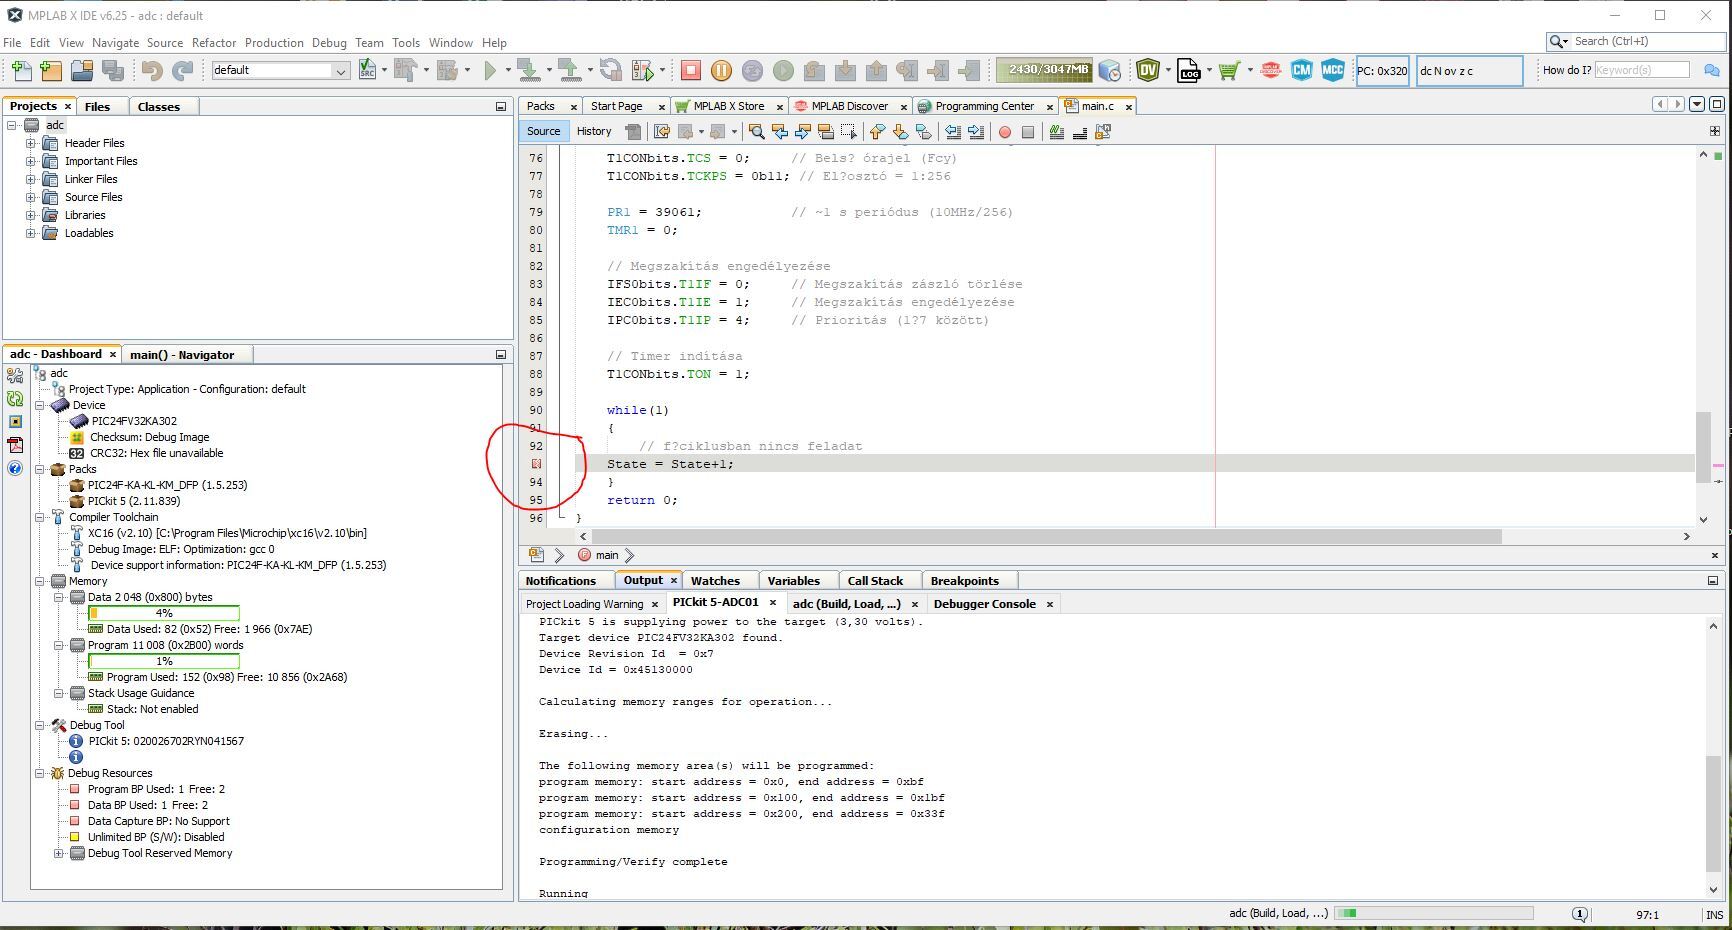Expand the Libraries folder
Image resolution: width=1732 pixels, height=930 pixels.
tap(31, 215)
